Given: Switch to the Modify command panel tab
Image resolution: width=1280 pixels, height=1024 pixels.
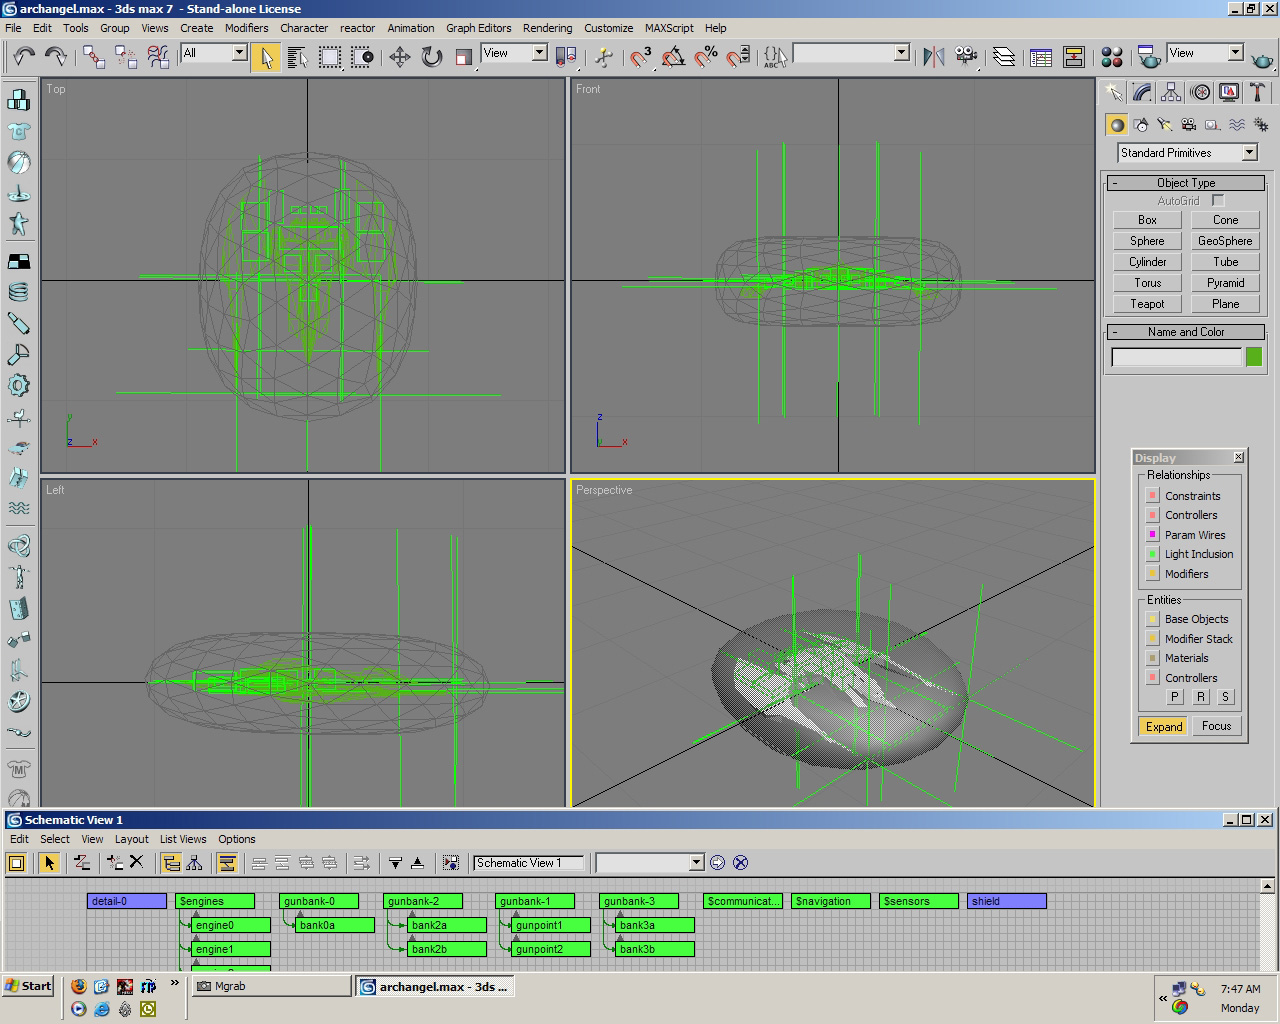Looking at the screenshot, I should click(x=1142, y=93).
